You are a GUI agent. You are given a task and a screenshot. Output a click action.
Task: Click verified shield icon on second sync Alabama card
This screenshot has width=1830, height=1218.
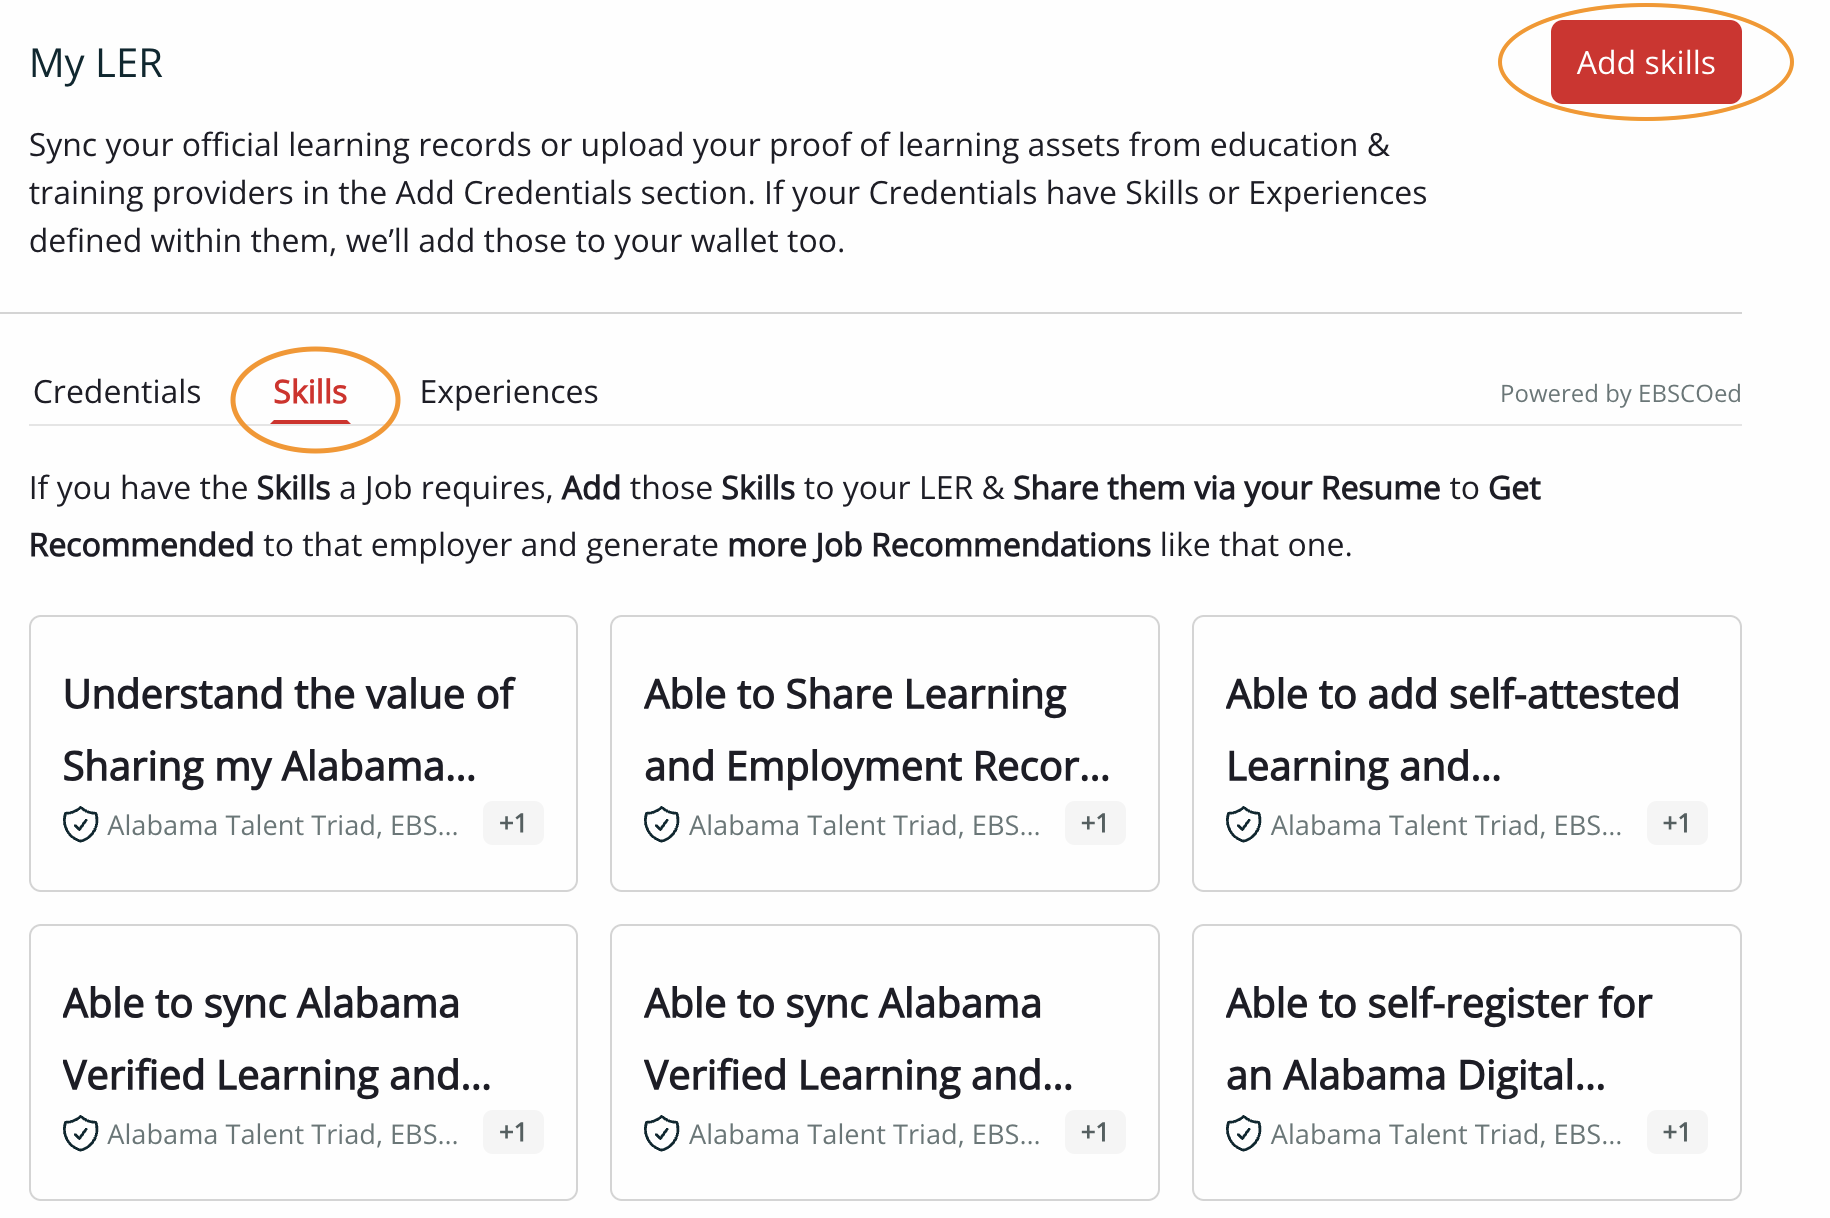661,1134
